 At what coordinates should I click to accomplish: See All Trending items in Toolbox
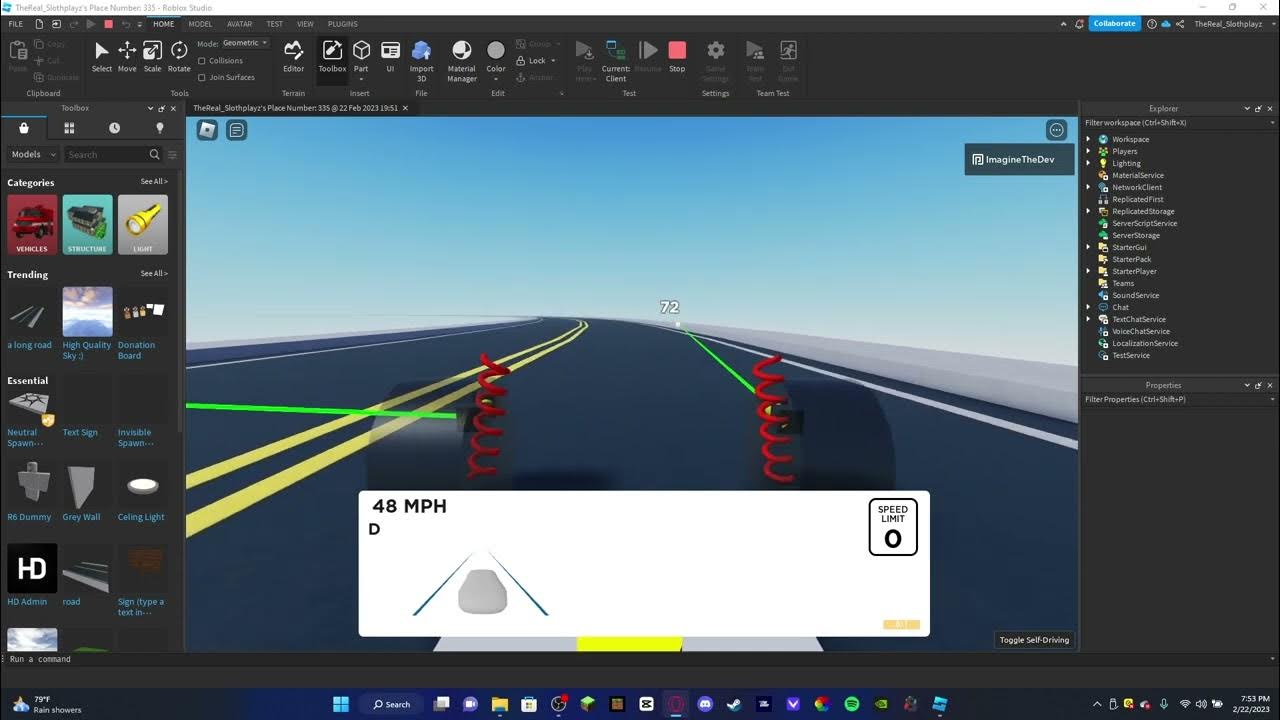point(154,273)
